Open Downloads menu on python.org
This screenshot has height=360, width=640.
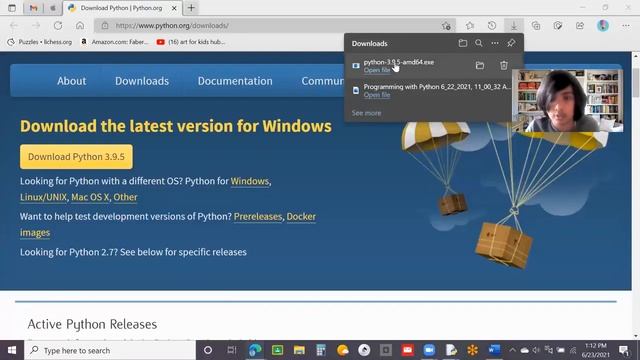pyautogui.click(x=142, y=81)
